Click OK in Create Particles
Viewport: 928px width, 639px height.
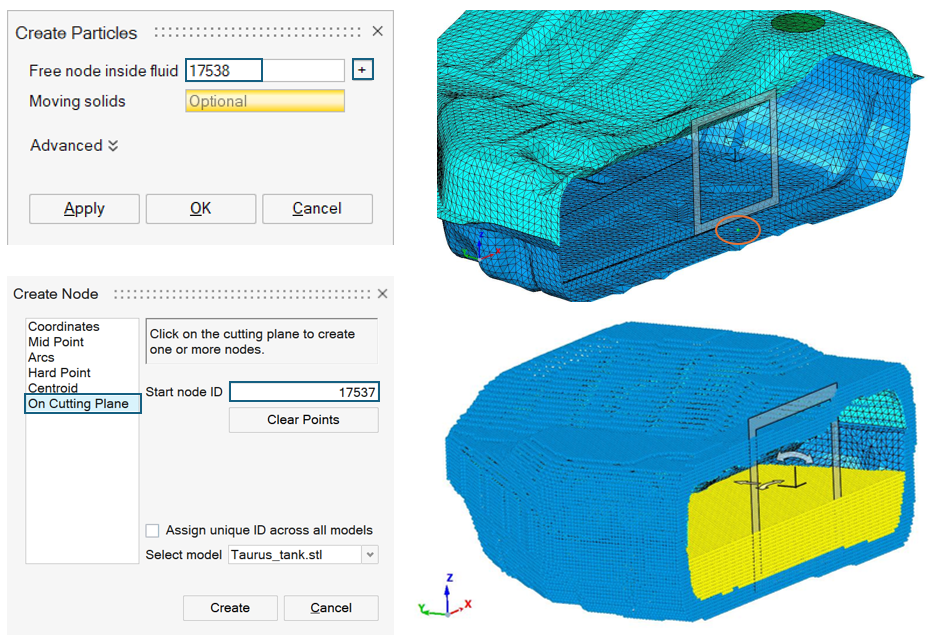(x=201, y=209)
